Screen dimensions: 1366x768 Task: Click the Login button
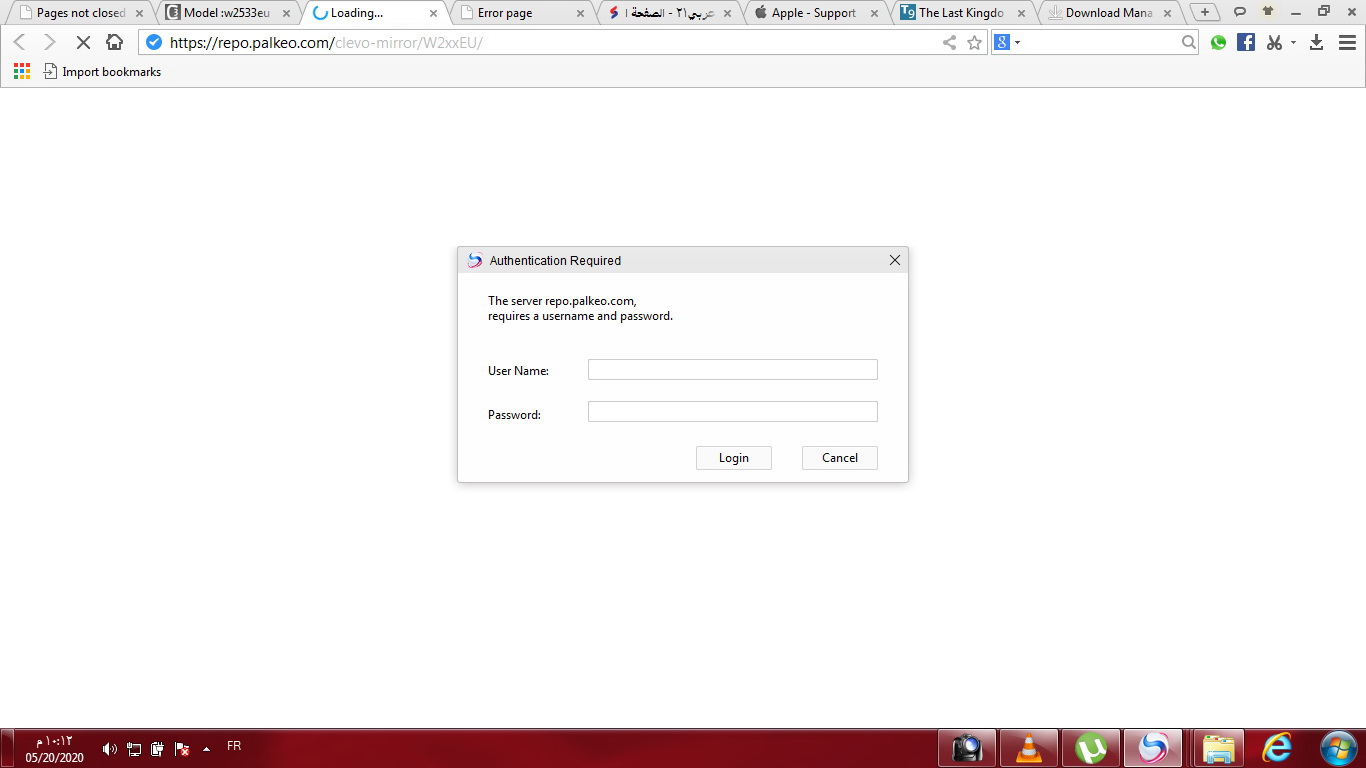point(734,458)
